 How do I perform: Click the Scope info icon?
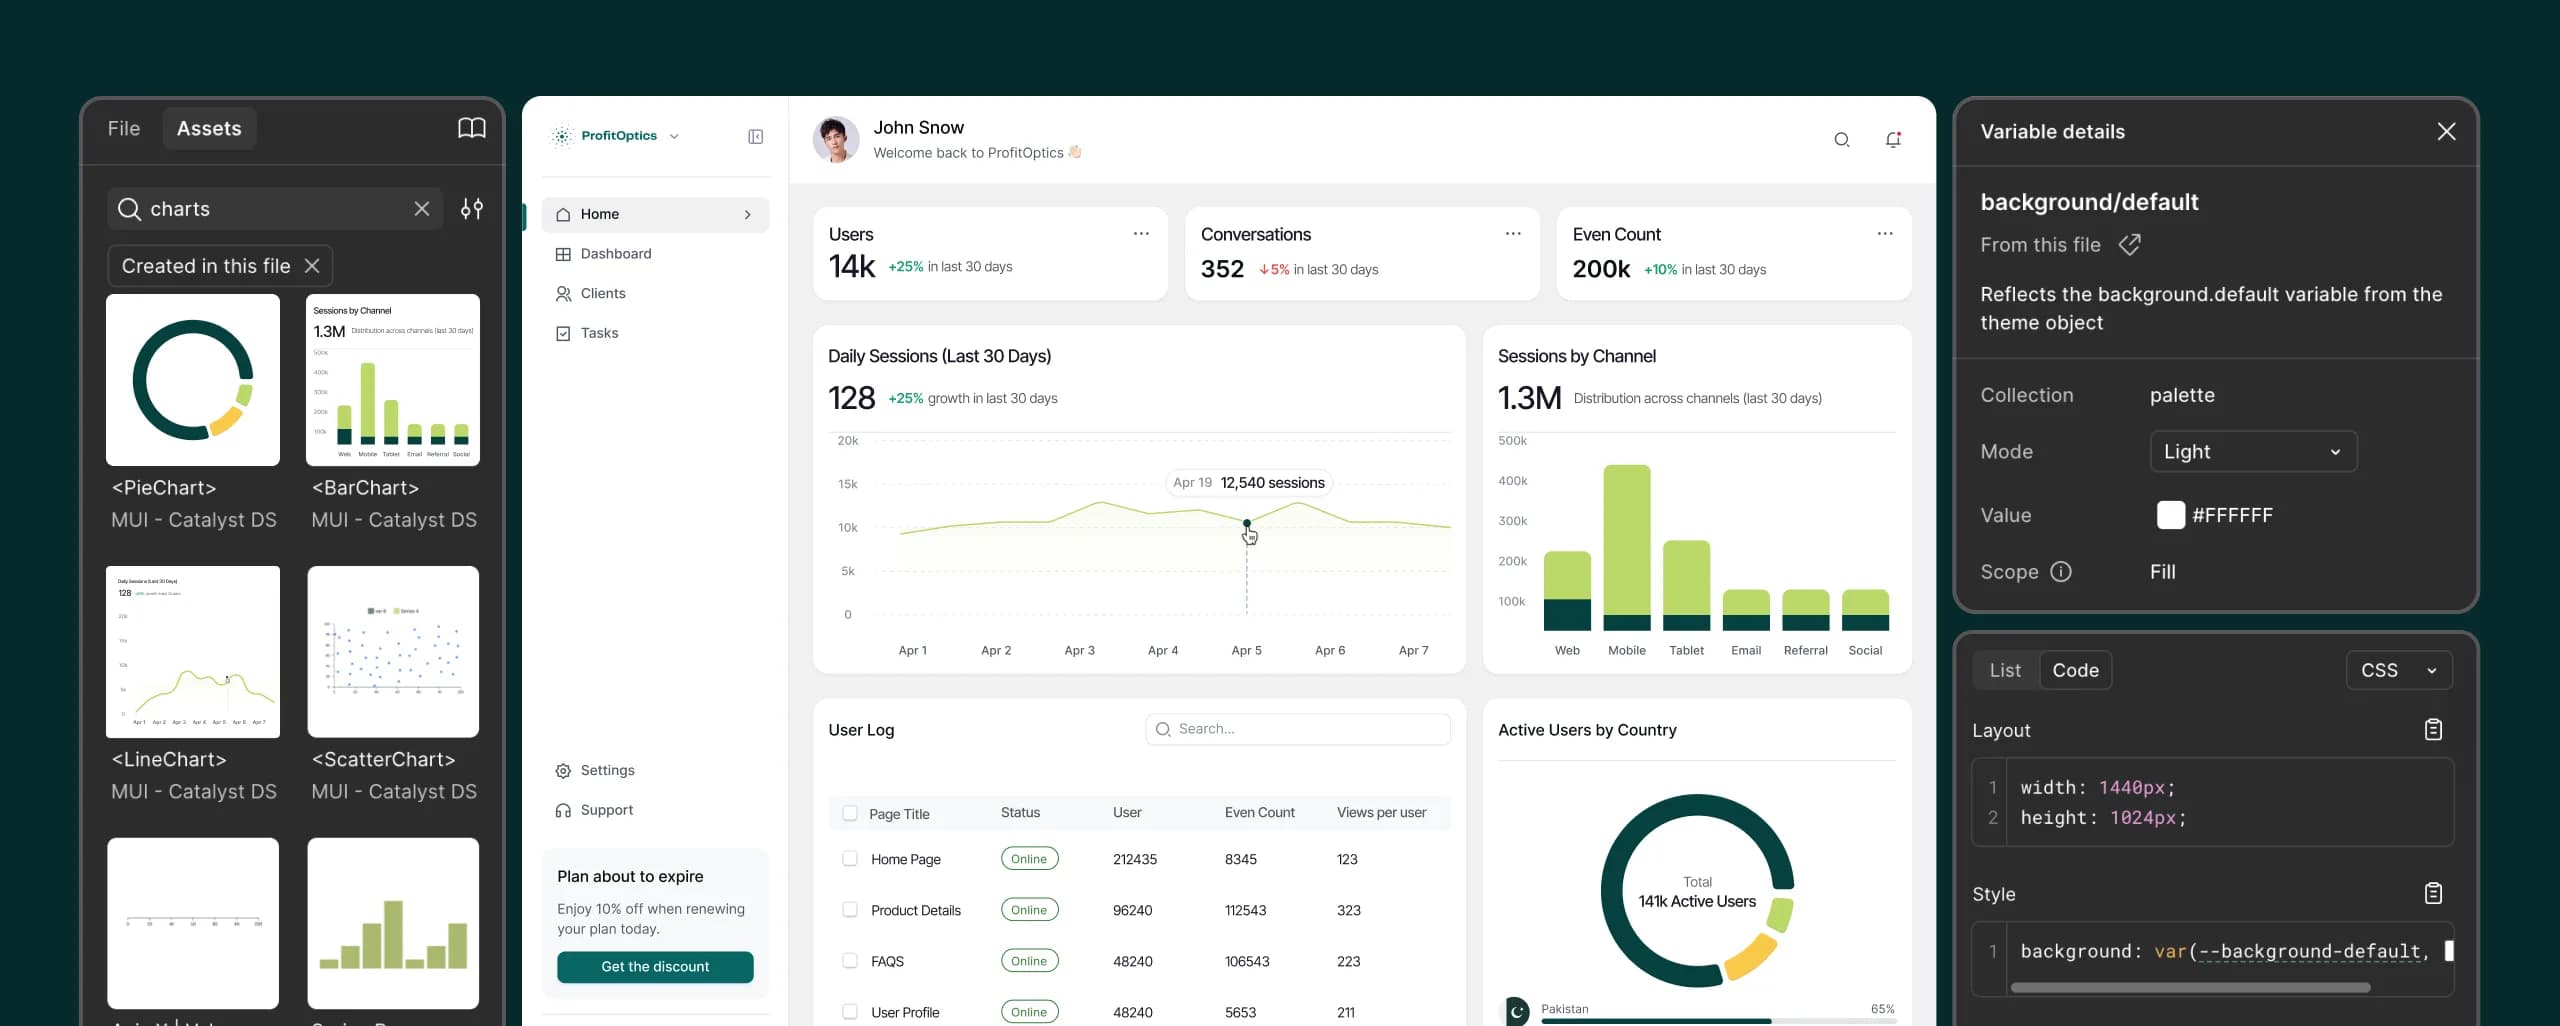pyautogui.click(x=2060, y=571)
